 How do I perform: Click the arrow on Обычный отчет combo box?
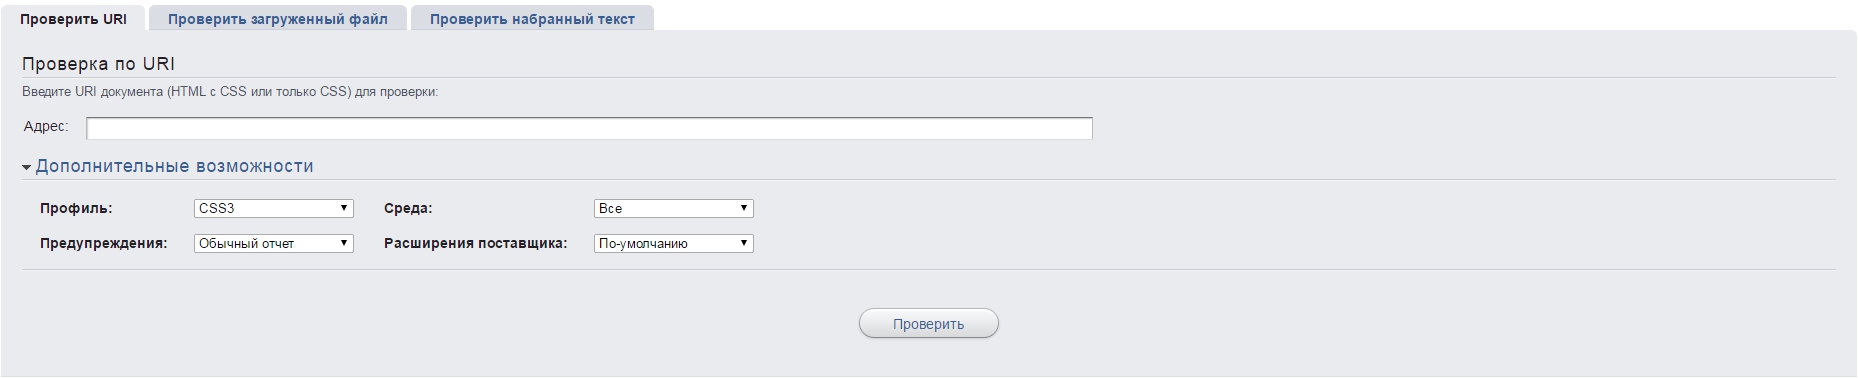pos(344,243)
